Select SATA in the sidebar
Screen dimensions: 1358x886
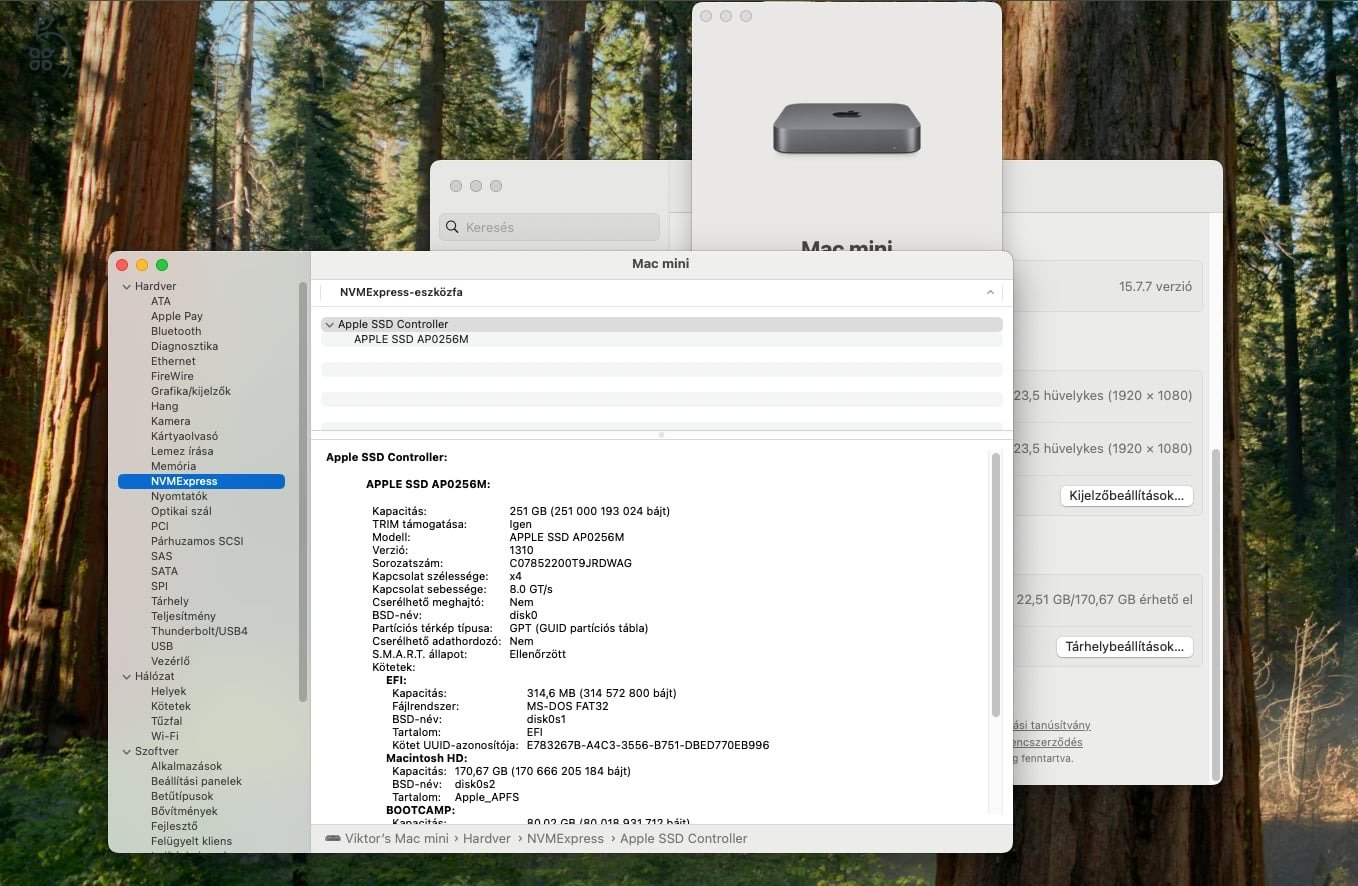pyautogui.click(x=164, y=571)
